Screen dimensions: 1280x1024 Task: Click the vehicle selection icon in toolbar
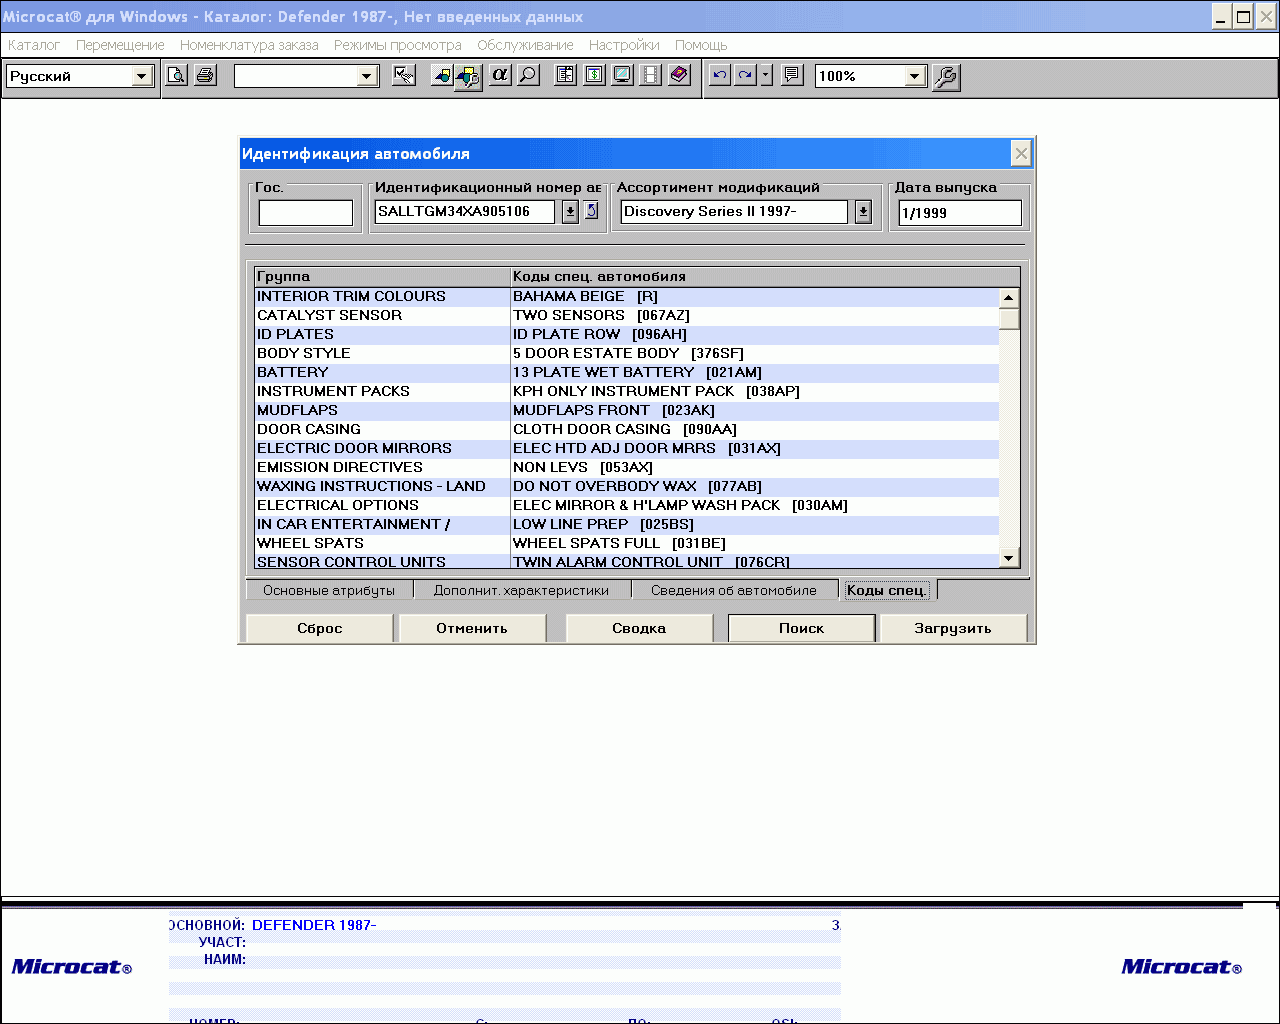pos(442,75)
